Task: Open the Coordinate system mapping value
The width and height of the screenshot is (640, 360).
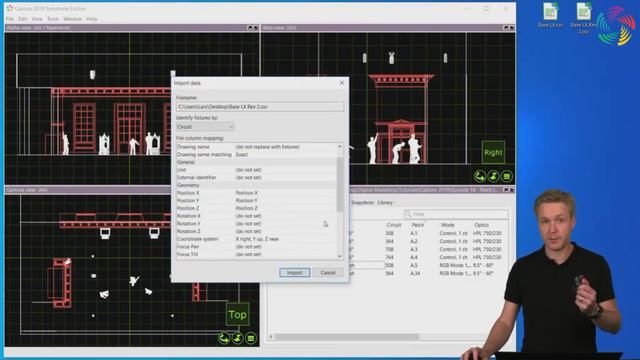Action: (x=257, y=239)
